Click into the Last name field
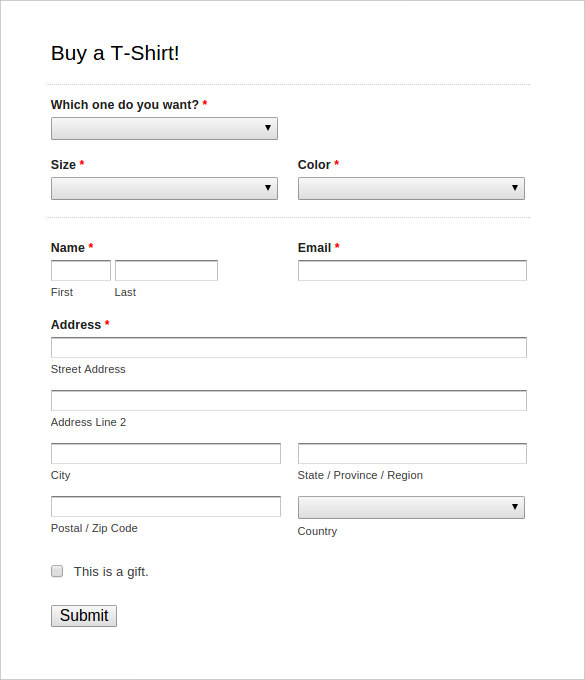This screenshot has width=585, height=680. click(x=167, y=271)
